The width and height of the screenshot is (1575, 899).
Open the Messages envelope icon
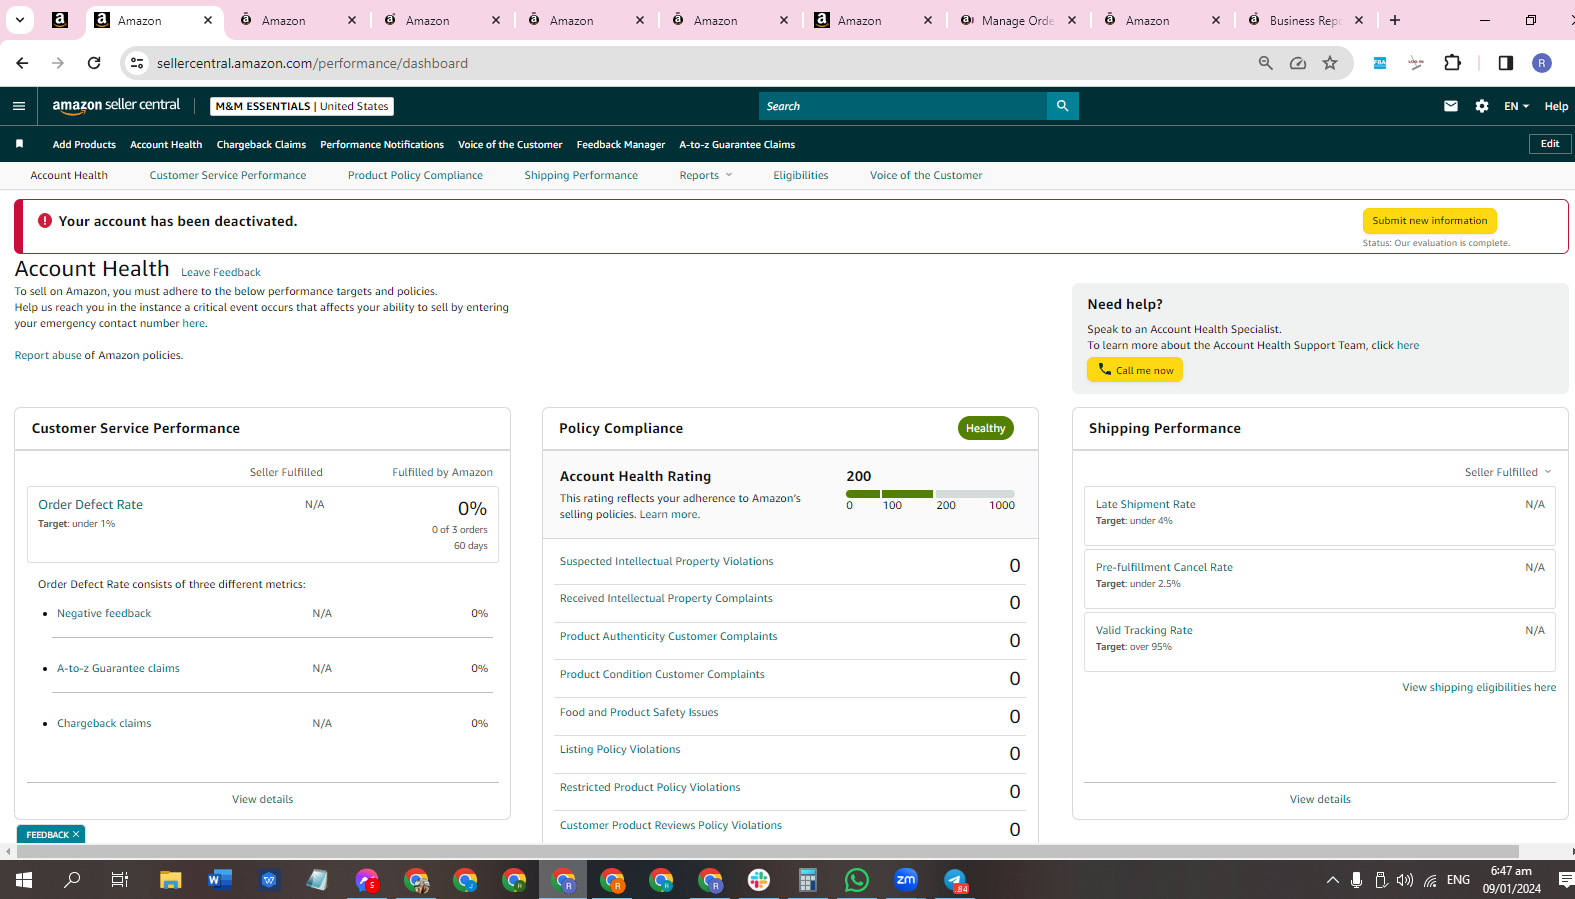pyautogui.click(x=1451, y=106)
